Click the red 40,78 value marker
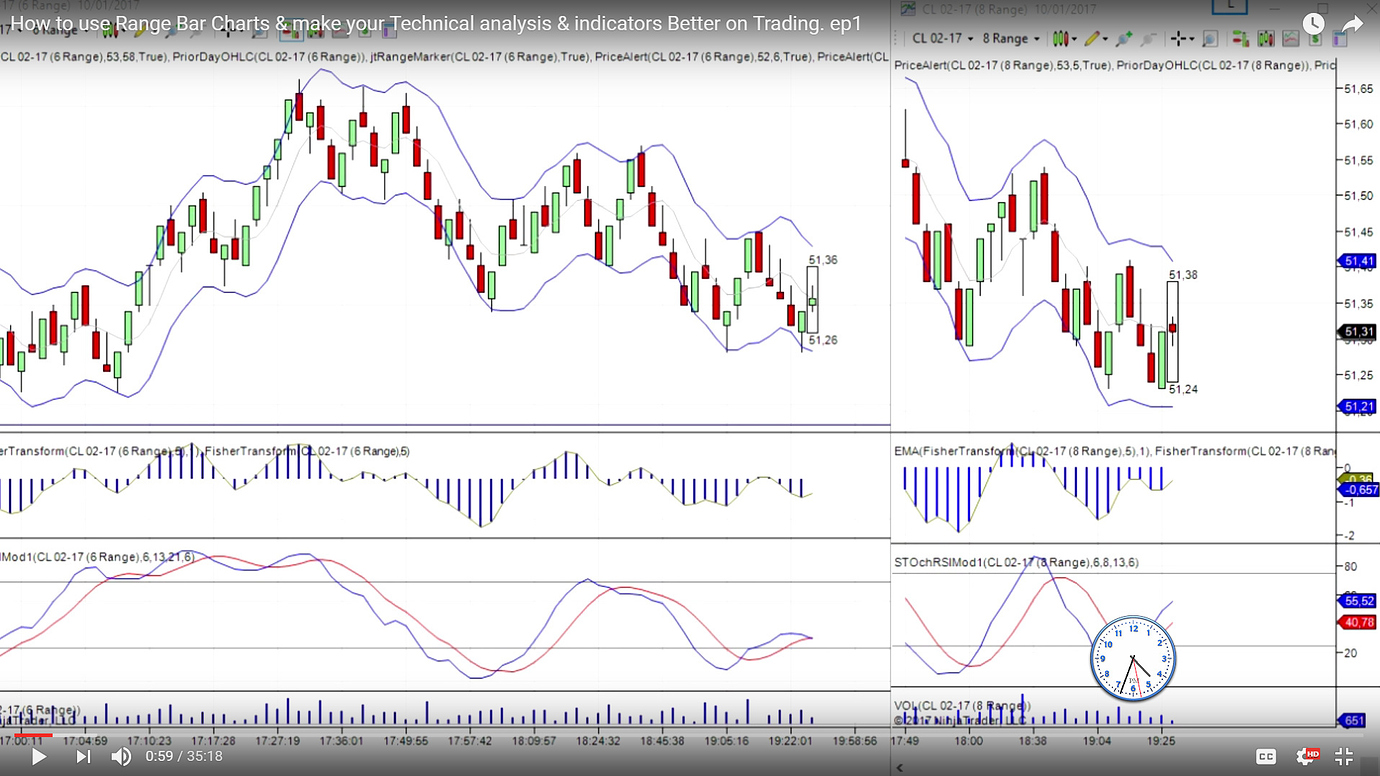This screenshot has width=1380, height=776. pyautogui.click(x=1357, y=622)
